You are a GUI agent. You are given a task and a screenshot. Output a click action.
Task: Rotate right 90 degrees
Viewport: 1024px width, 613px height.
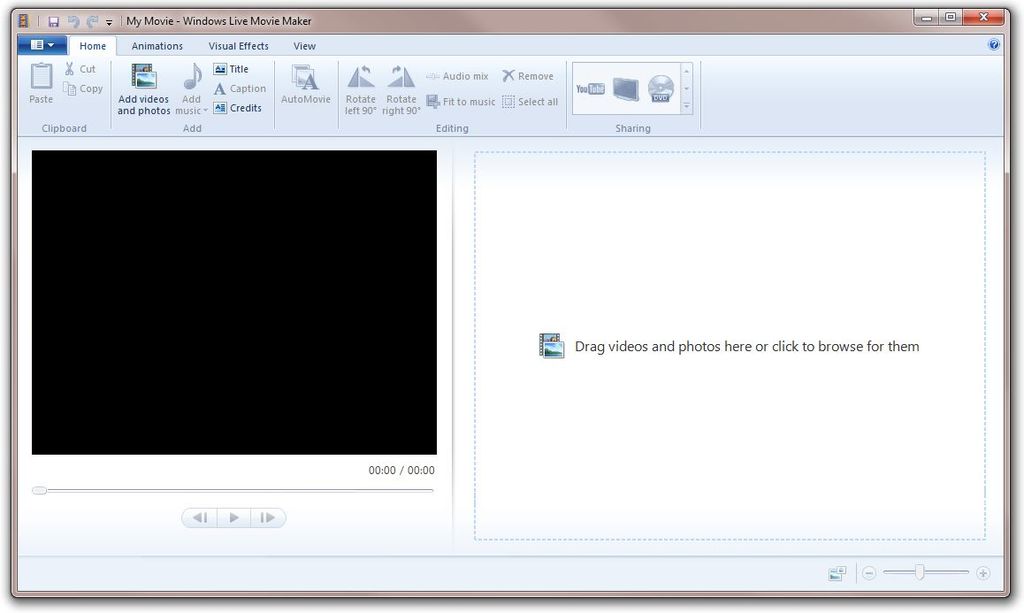(401, 89)
